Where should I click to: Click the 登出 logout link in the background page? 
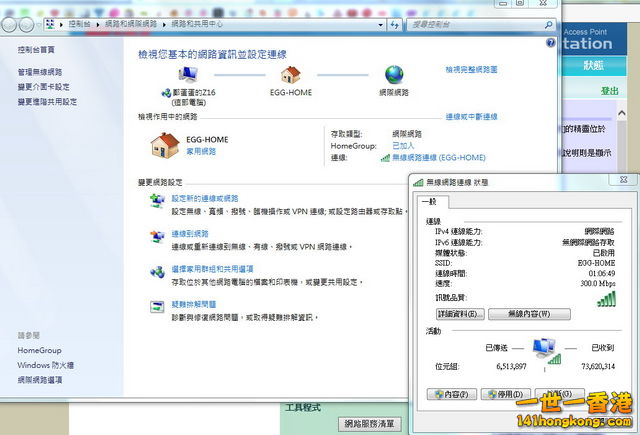point(609,90)
